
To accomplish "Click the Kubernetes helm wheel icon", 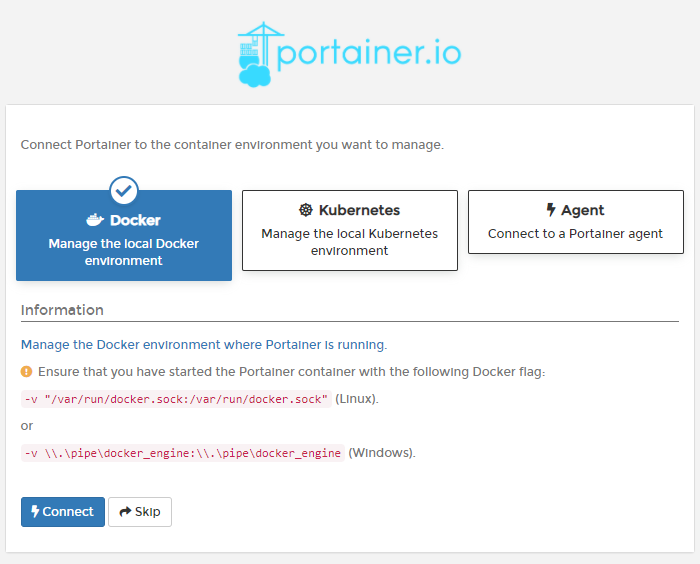I will tap(306, 210).
